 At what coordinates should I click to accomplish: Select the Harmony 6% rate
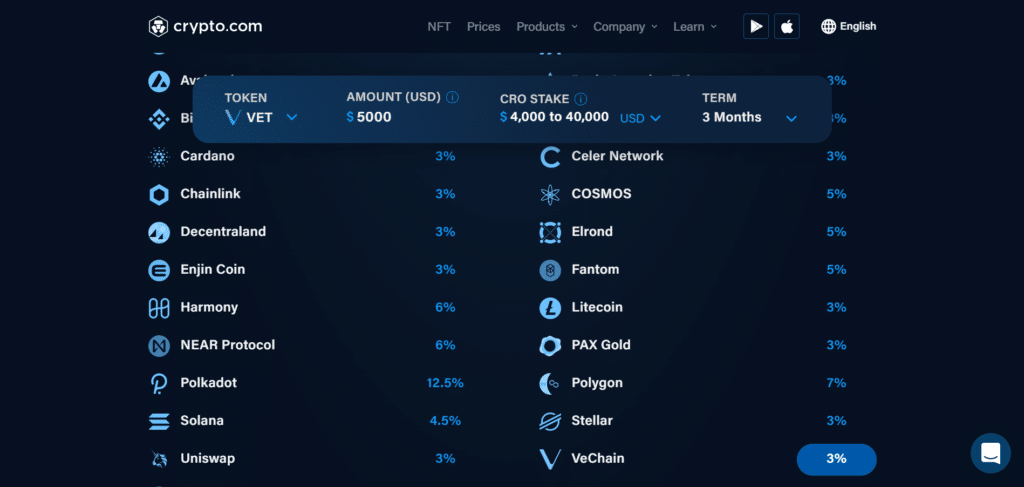[x=445, y=307]
